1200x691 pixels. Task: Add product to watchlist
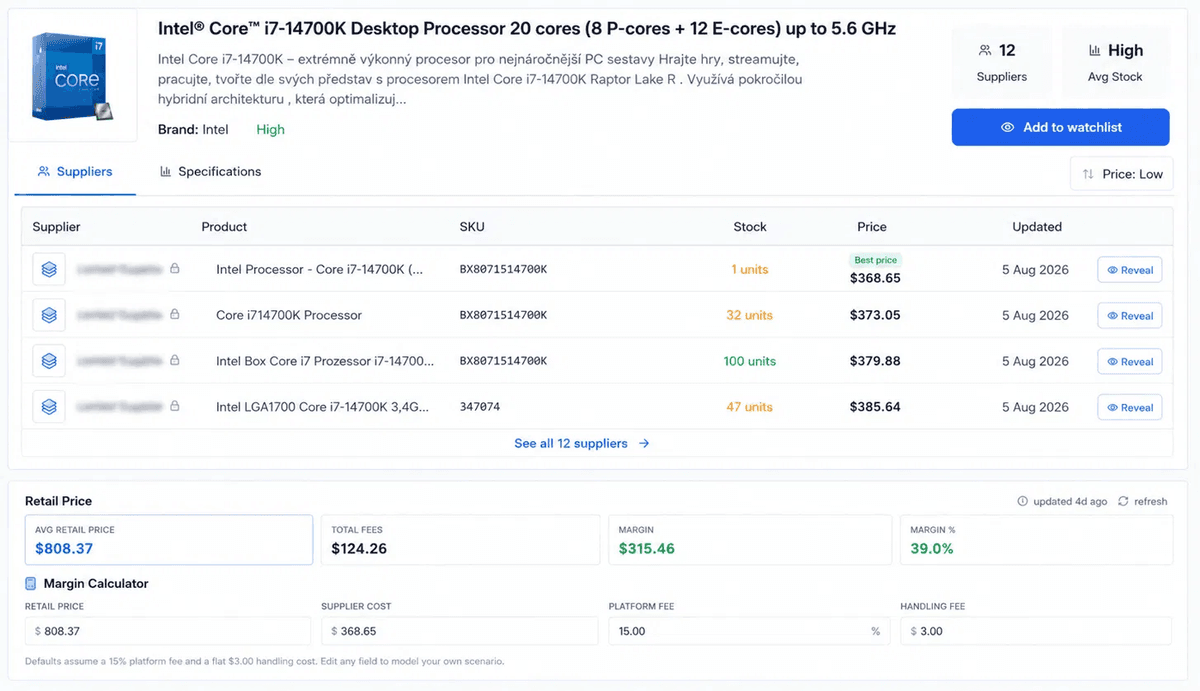pos(1060,127)
